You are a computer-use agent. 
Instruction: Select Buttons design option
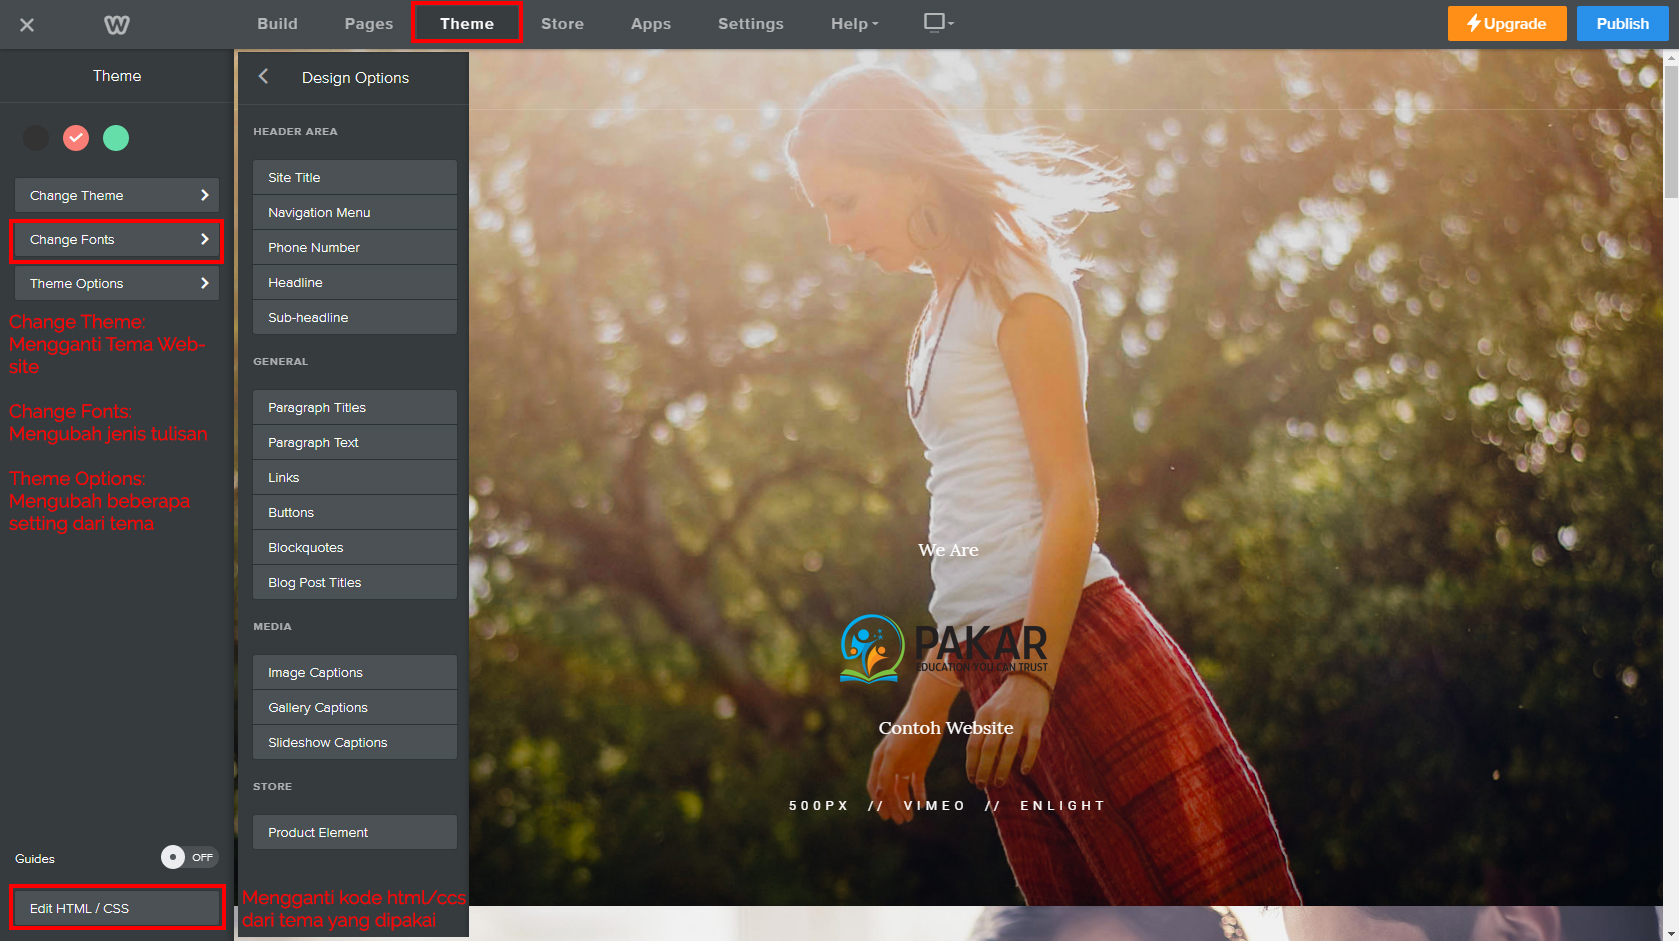tap(355, 512)
